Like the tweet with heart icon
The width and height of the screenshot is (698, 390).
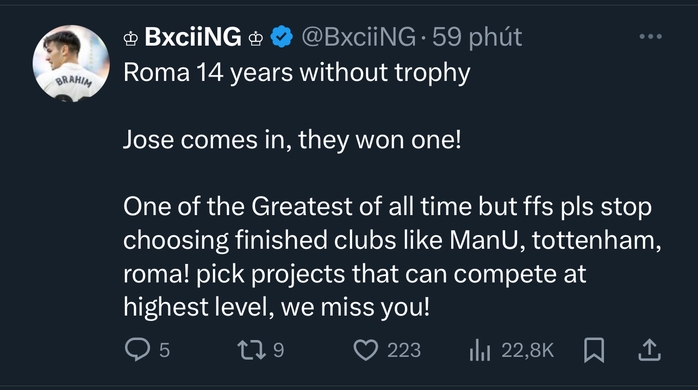pyautogui.click(x=365, y=350)
